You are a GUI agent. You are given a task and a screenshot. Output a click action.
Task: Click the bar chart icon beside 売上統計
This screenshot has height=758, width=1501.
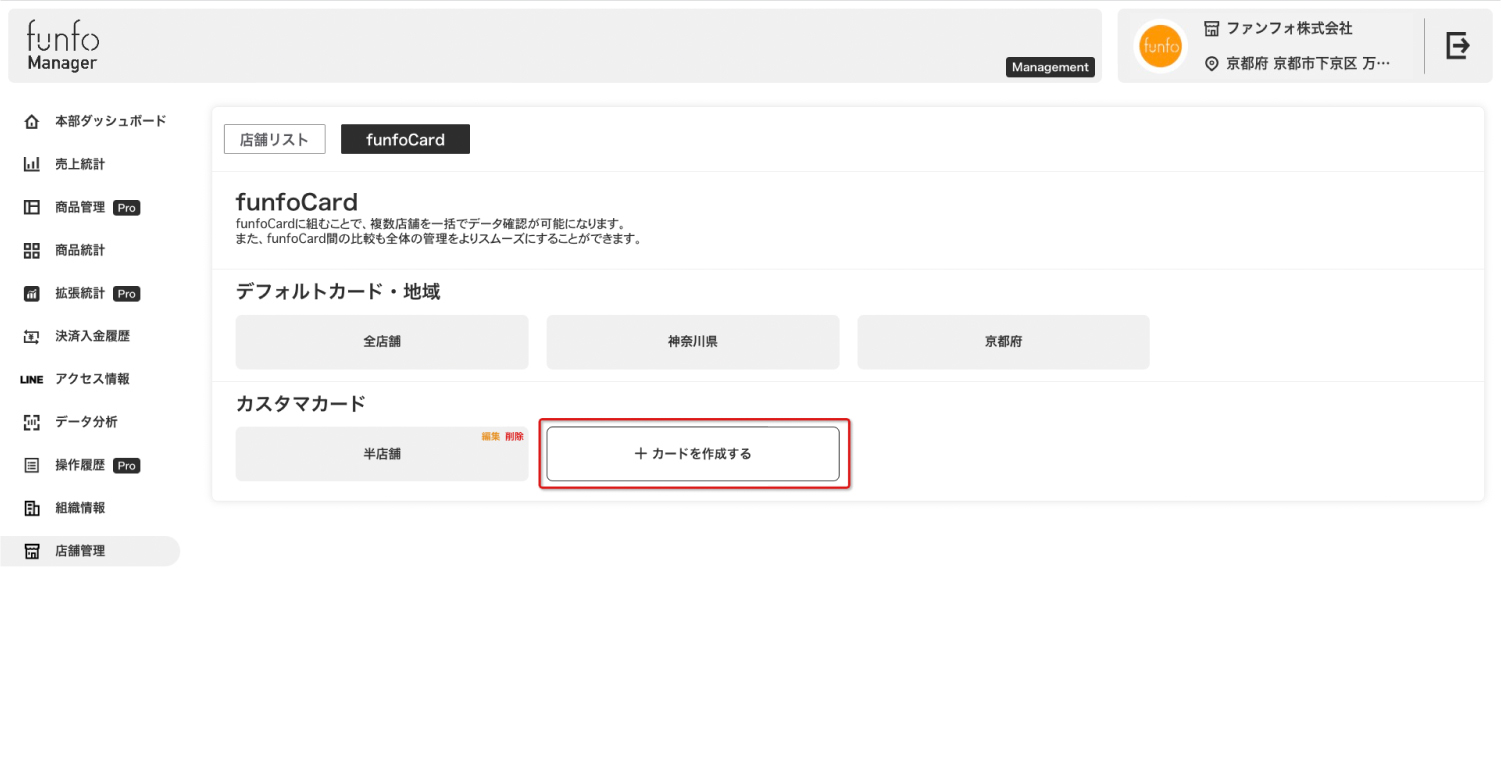click(x=32, y=164)
